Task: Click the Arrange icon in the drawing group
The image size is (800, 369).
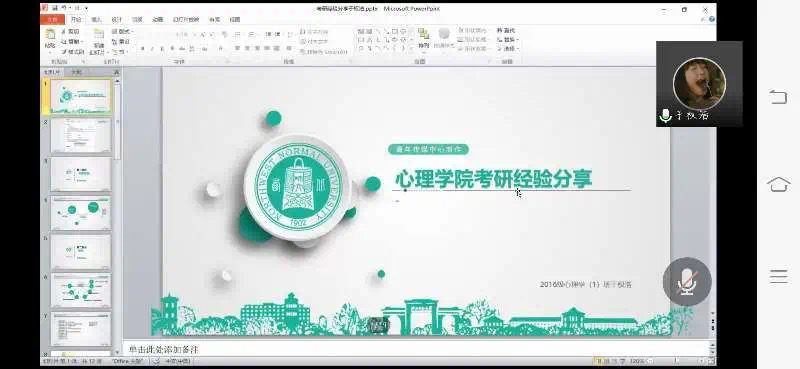Action: point(423,38)
